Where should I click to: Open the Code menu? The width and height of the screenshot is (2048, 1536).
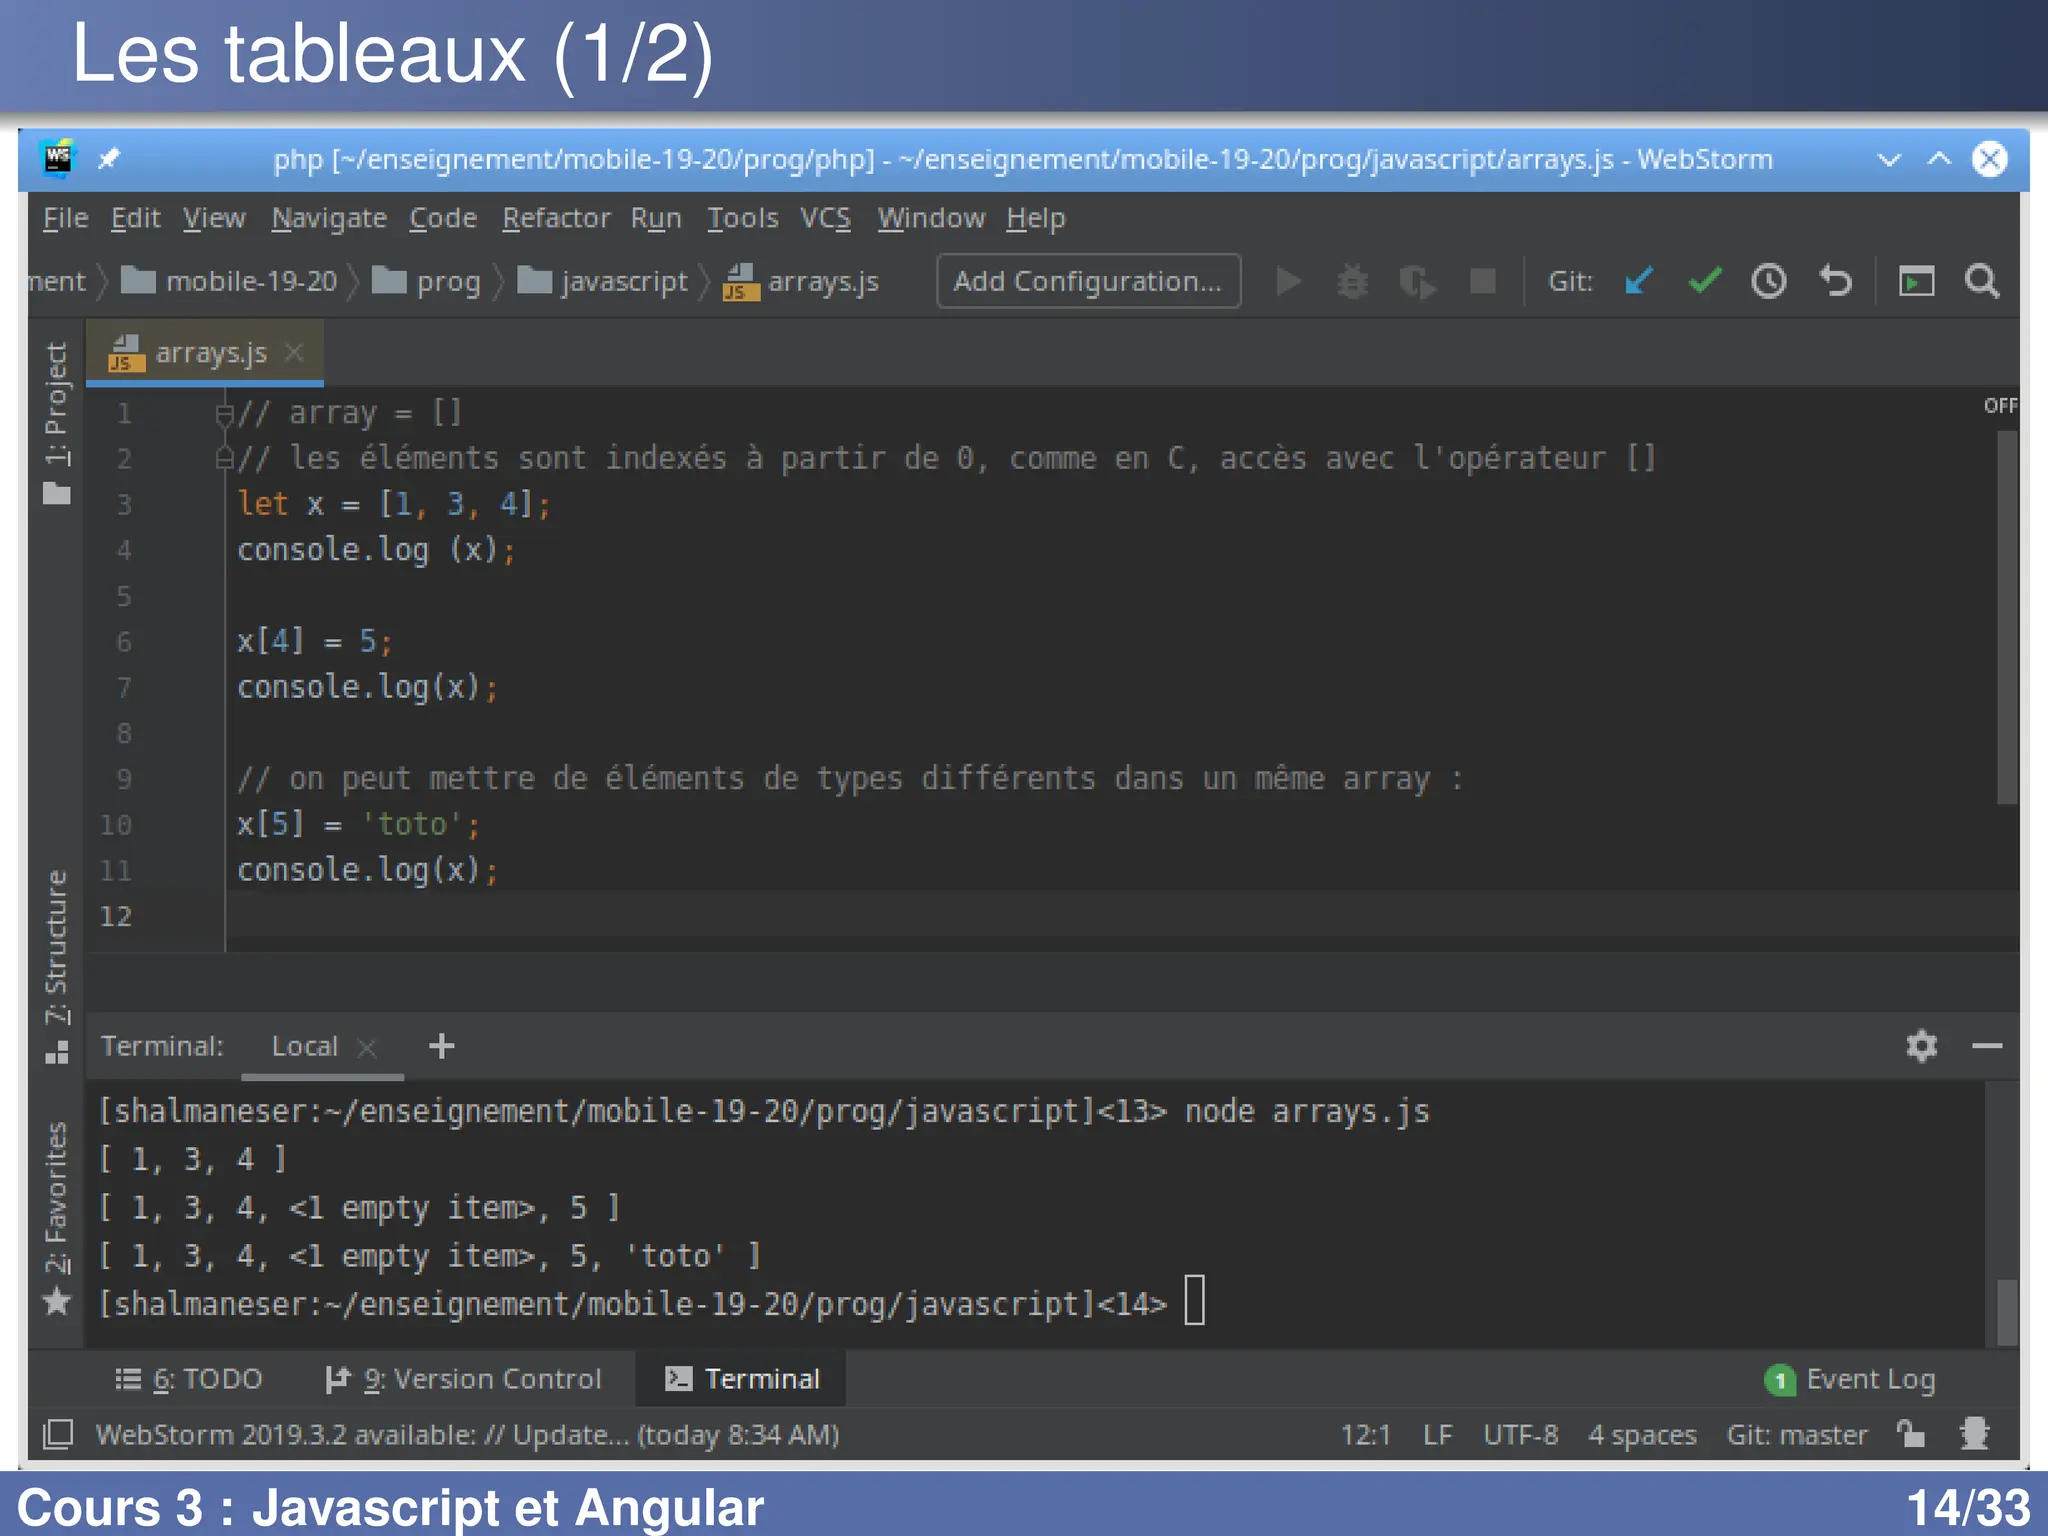443,218
